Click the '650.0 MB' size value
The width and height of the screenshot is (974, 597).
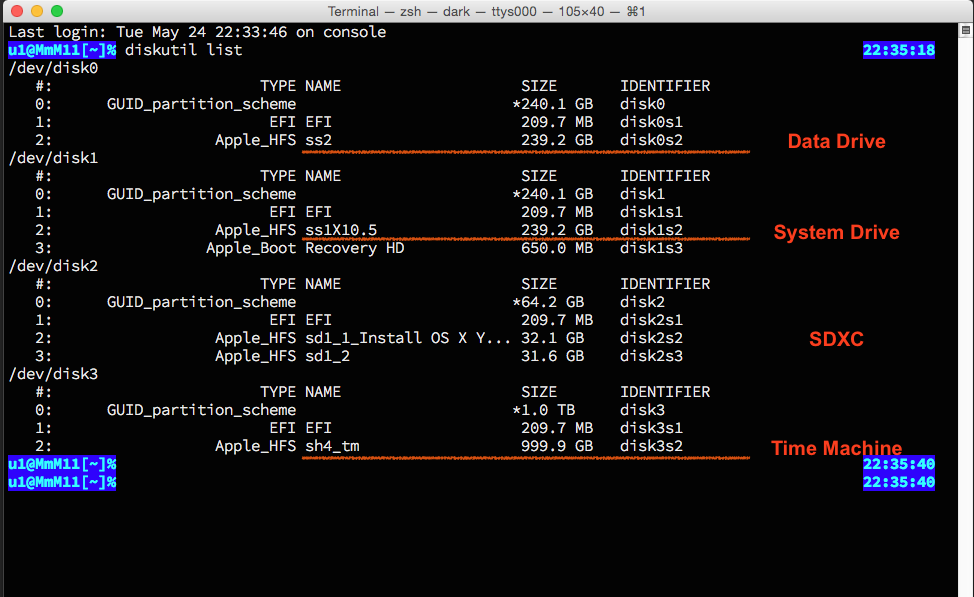[557, 248]
